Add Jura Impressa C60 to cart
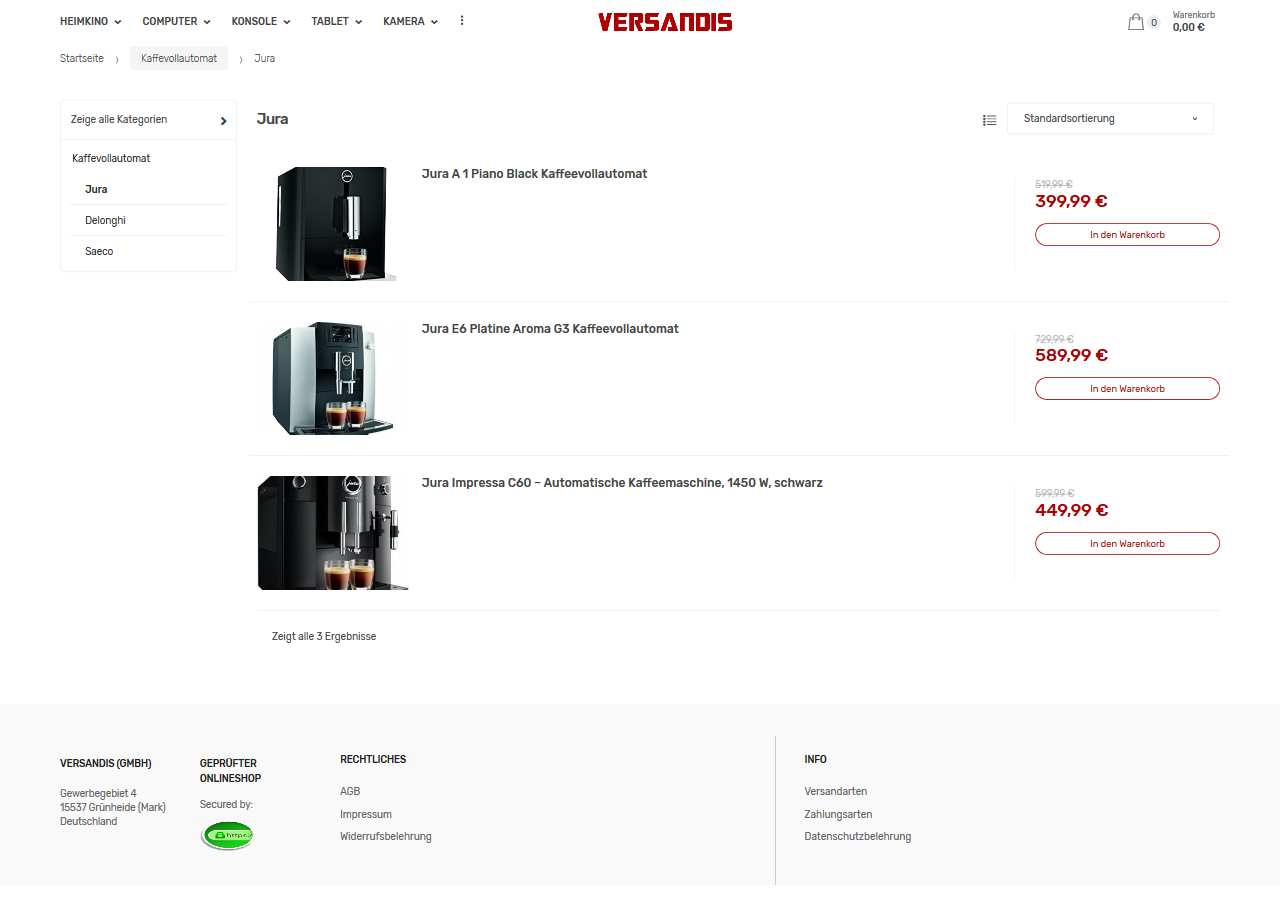This screenshot has width=1280, height=912. coord(1127,543)
